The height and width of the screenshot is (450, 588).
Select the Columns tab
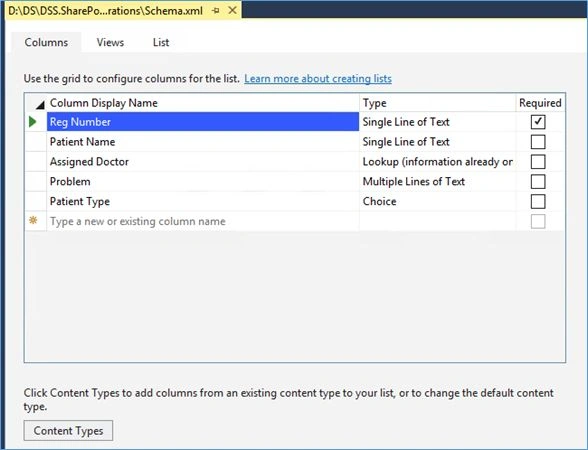[x=46, y=42]
